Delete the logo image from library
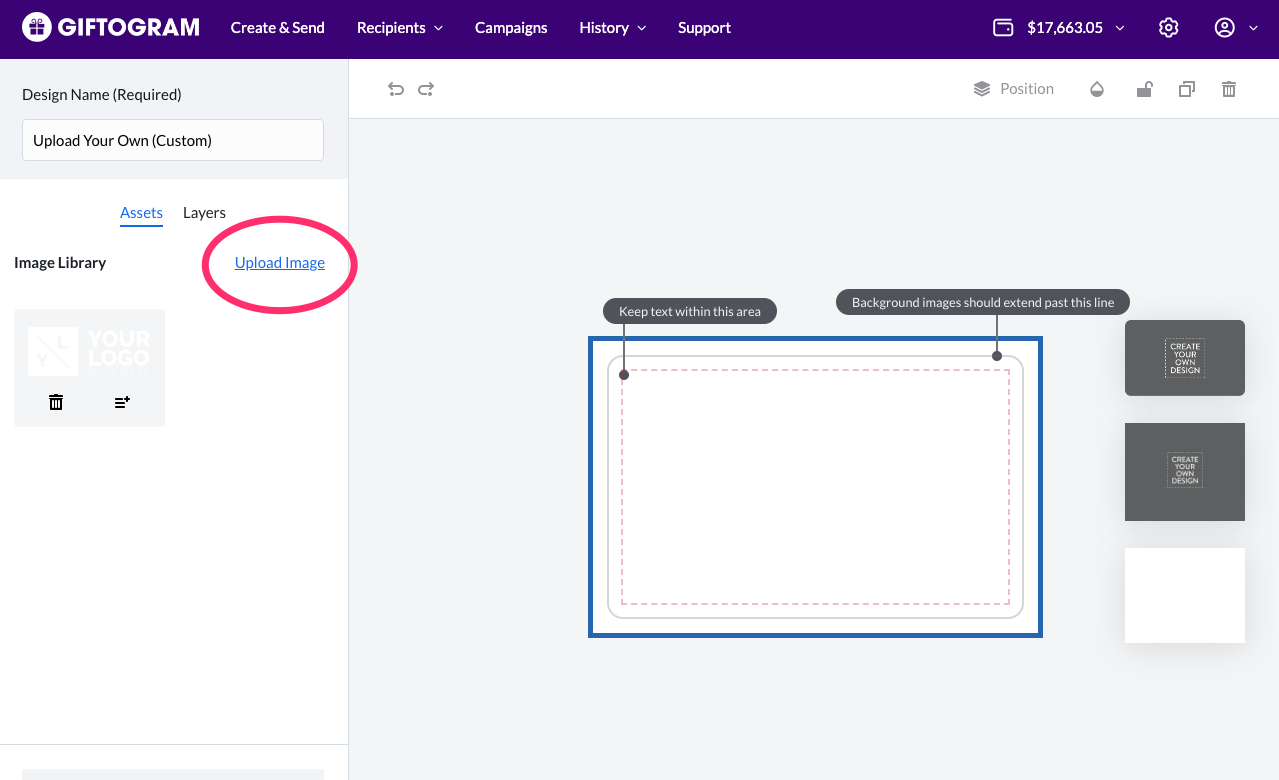The width and height of the screenshot is (1279, 780). pos(56,402)
